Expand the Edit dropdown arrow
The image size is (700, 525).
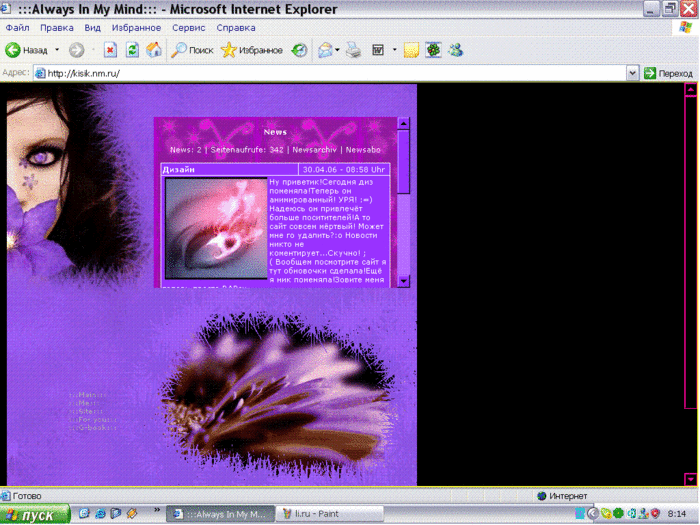(x=394, y=50)
